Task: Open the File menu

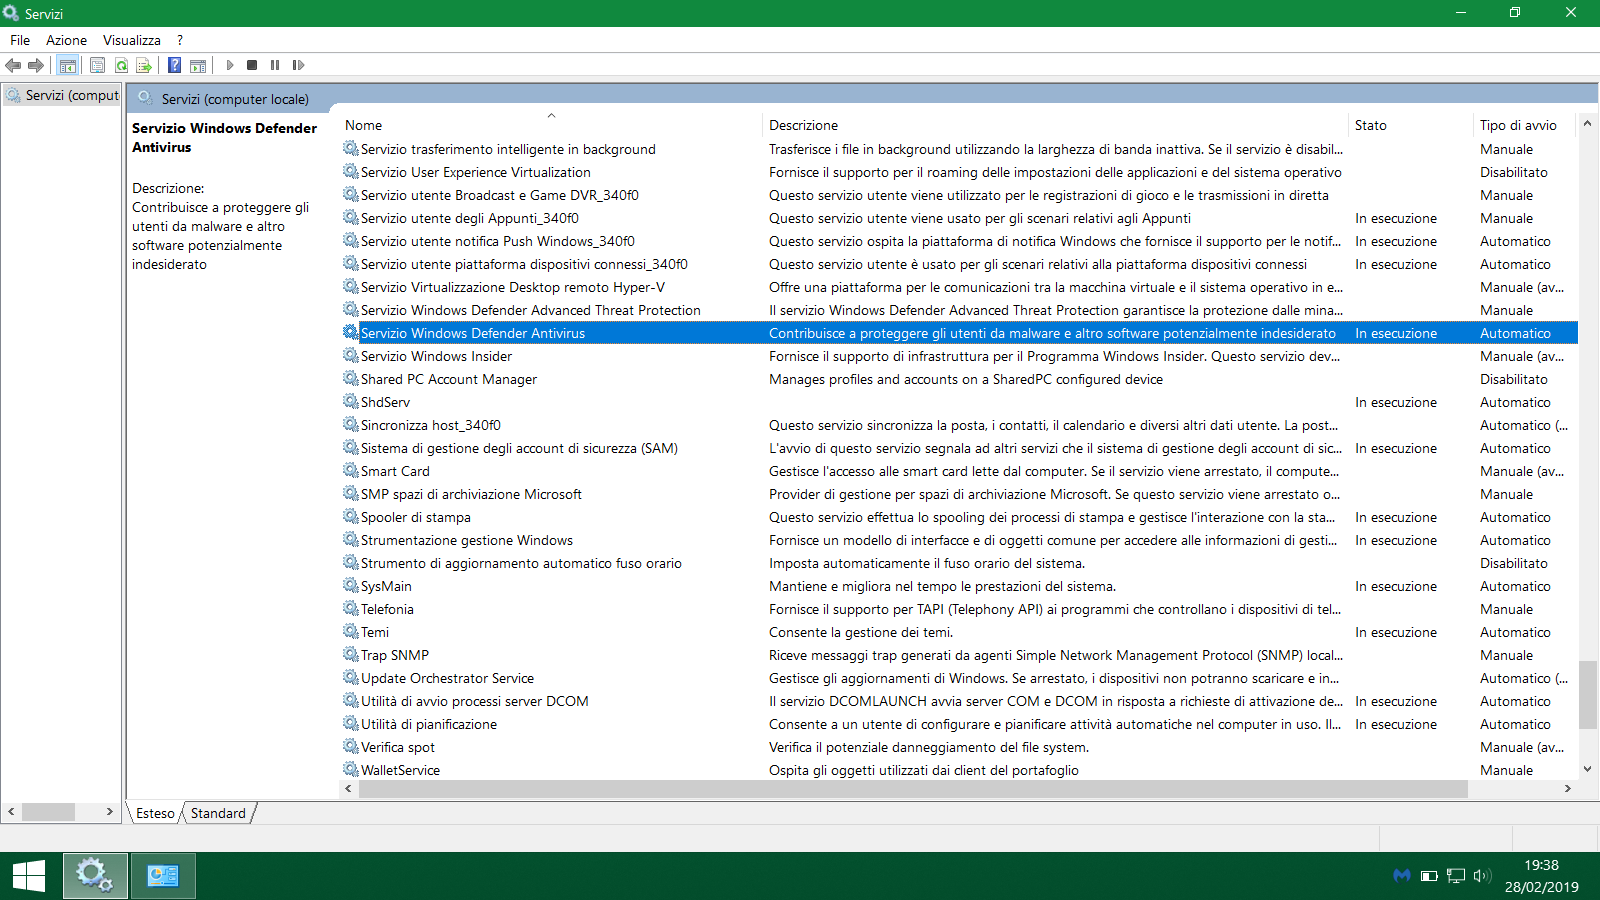Action: point(20,40)
